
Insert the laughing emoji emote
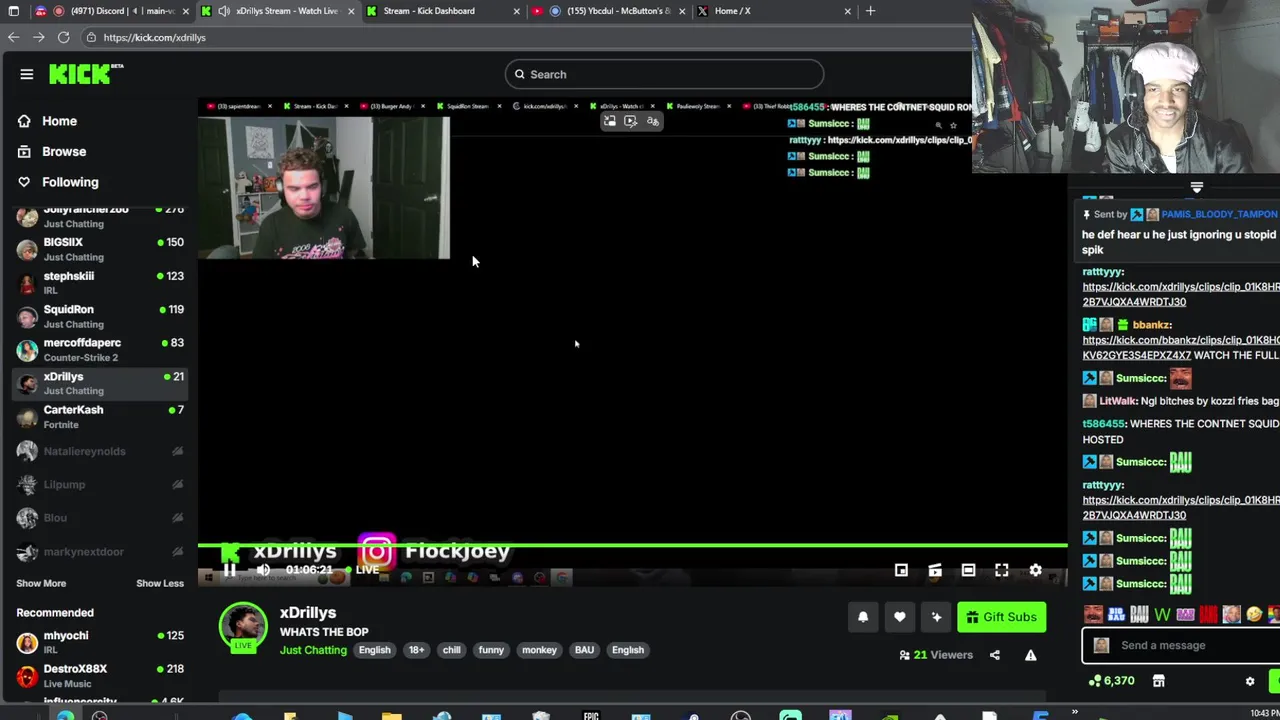point(1254,614)
